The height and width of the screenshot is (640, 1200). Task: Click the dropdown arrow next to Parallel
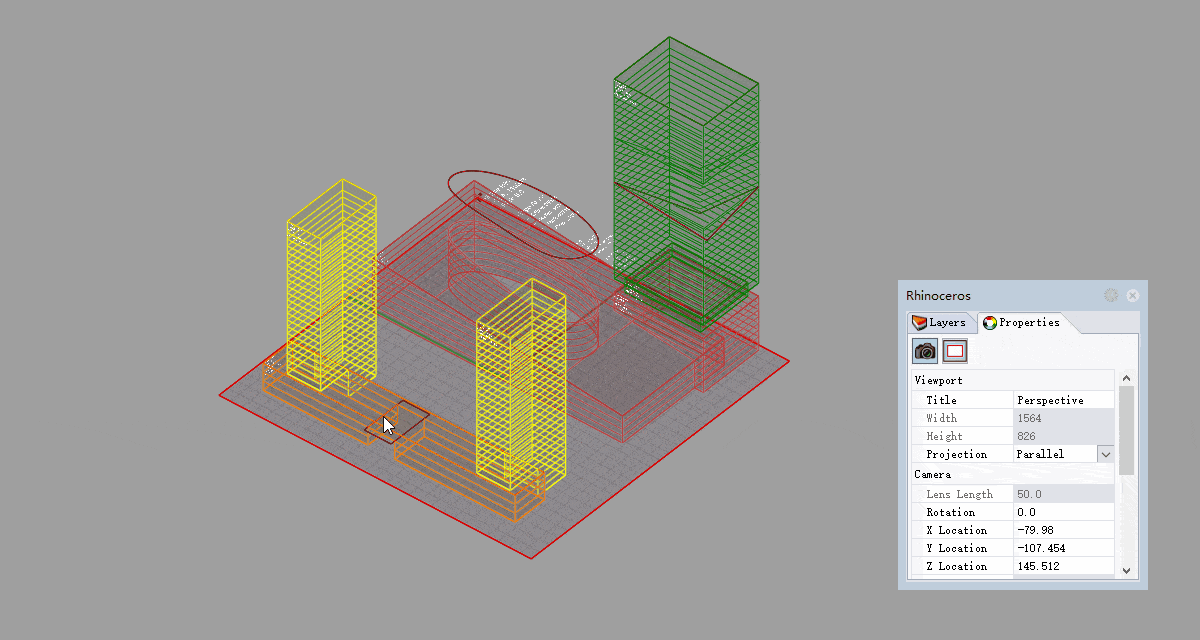[x=1106, y=453]
